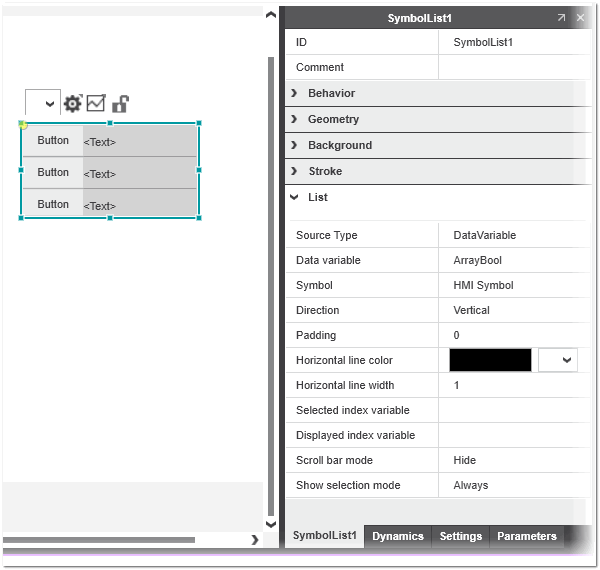
Task: Pop out the SymbolList1 properties panel
Action: [x=561, y=18]
